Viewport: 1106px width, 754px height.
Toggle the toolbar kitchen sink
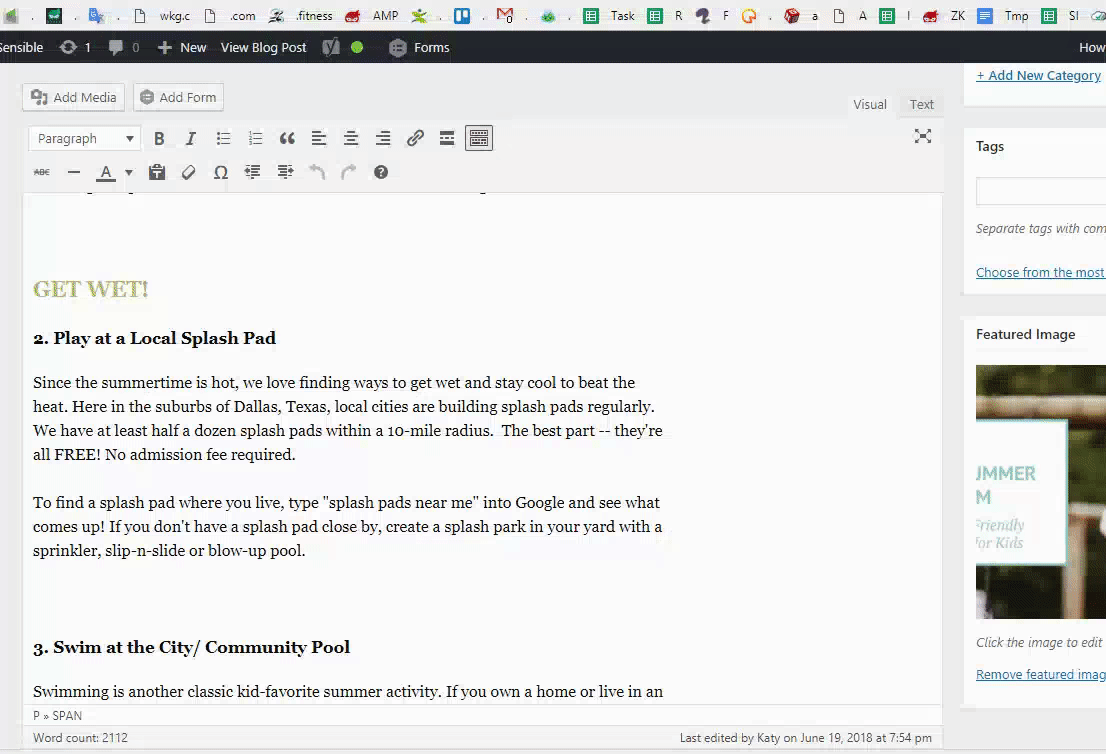click(x=479, y=138)
